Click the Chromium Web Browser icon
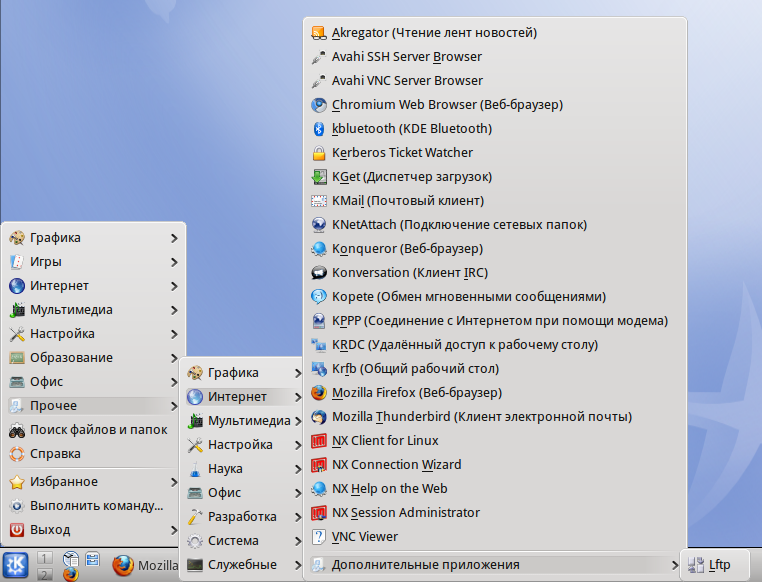The height and width of the screenshot is (582, 762). coord(319,104)
